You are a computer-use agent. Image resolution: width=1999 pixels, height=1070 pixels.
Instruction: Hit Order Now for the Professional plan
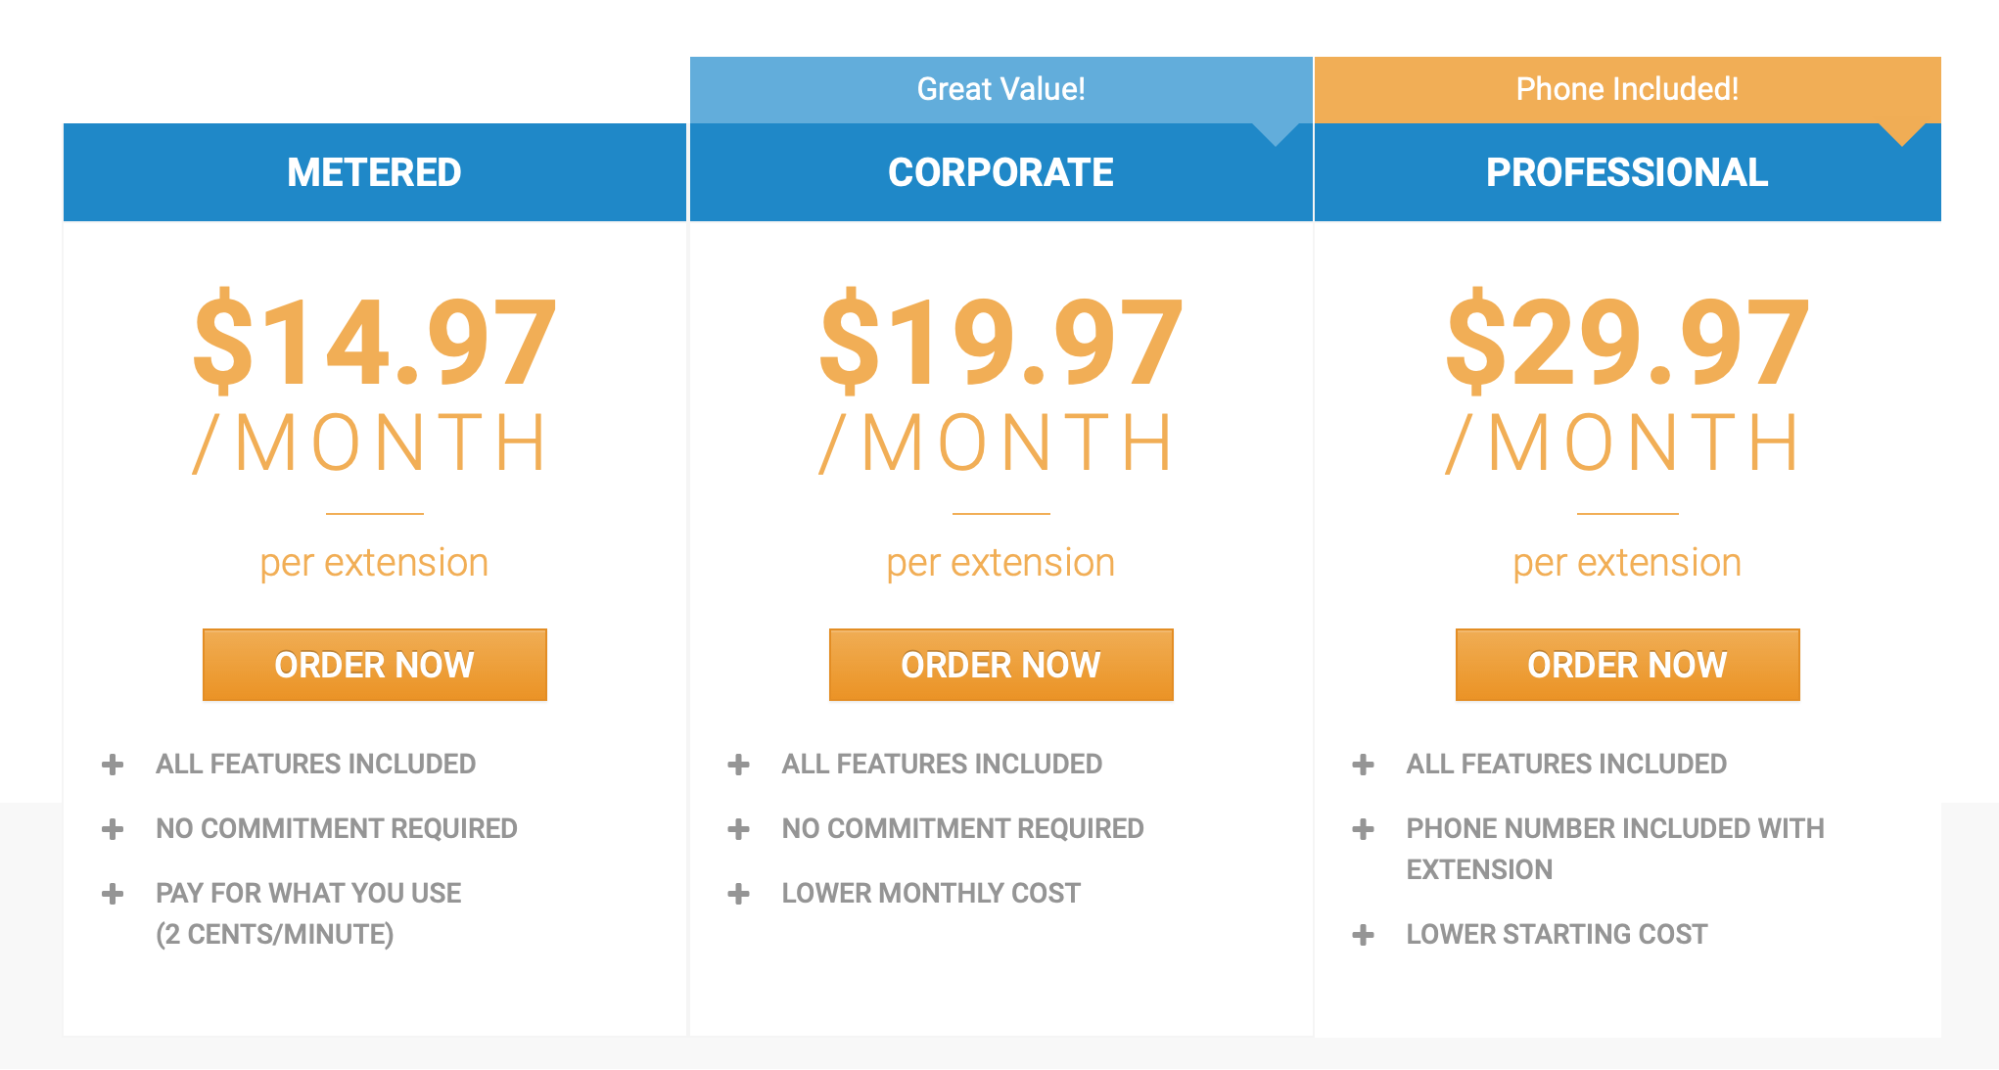(x=1627, y=665)
